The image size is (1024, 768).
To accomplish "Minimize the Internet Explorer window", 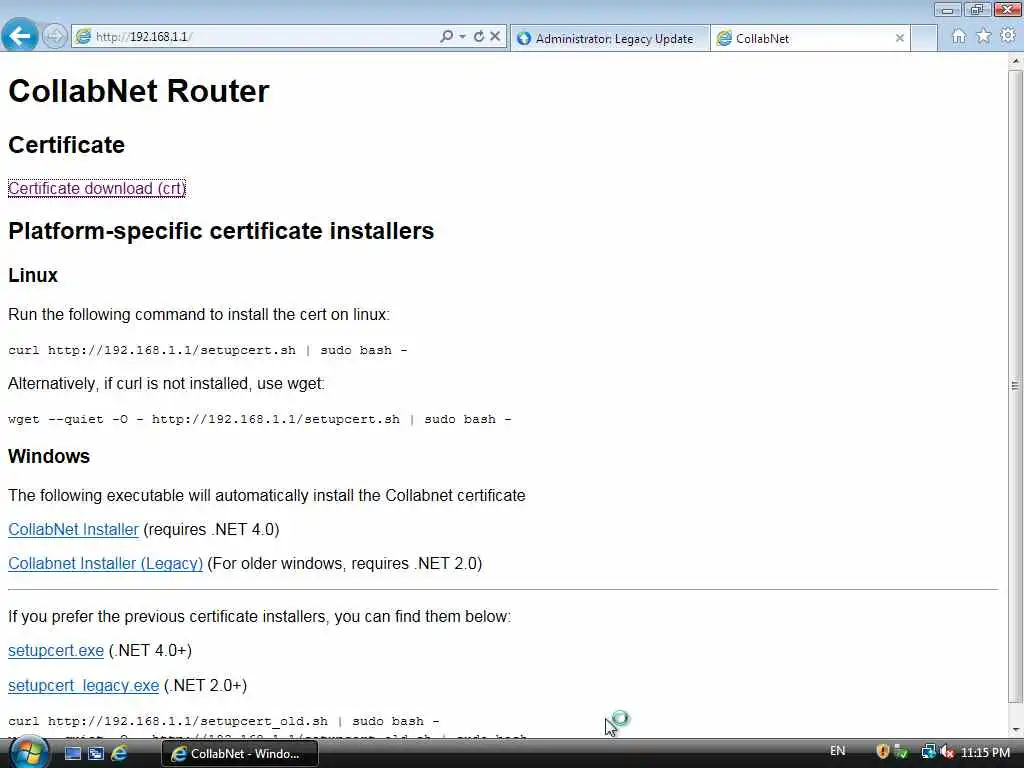I will 947,9.
